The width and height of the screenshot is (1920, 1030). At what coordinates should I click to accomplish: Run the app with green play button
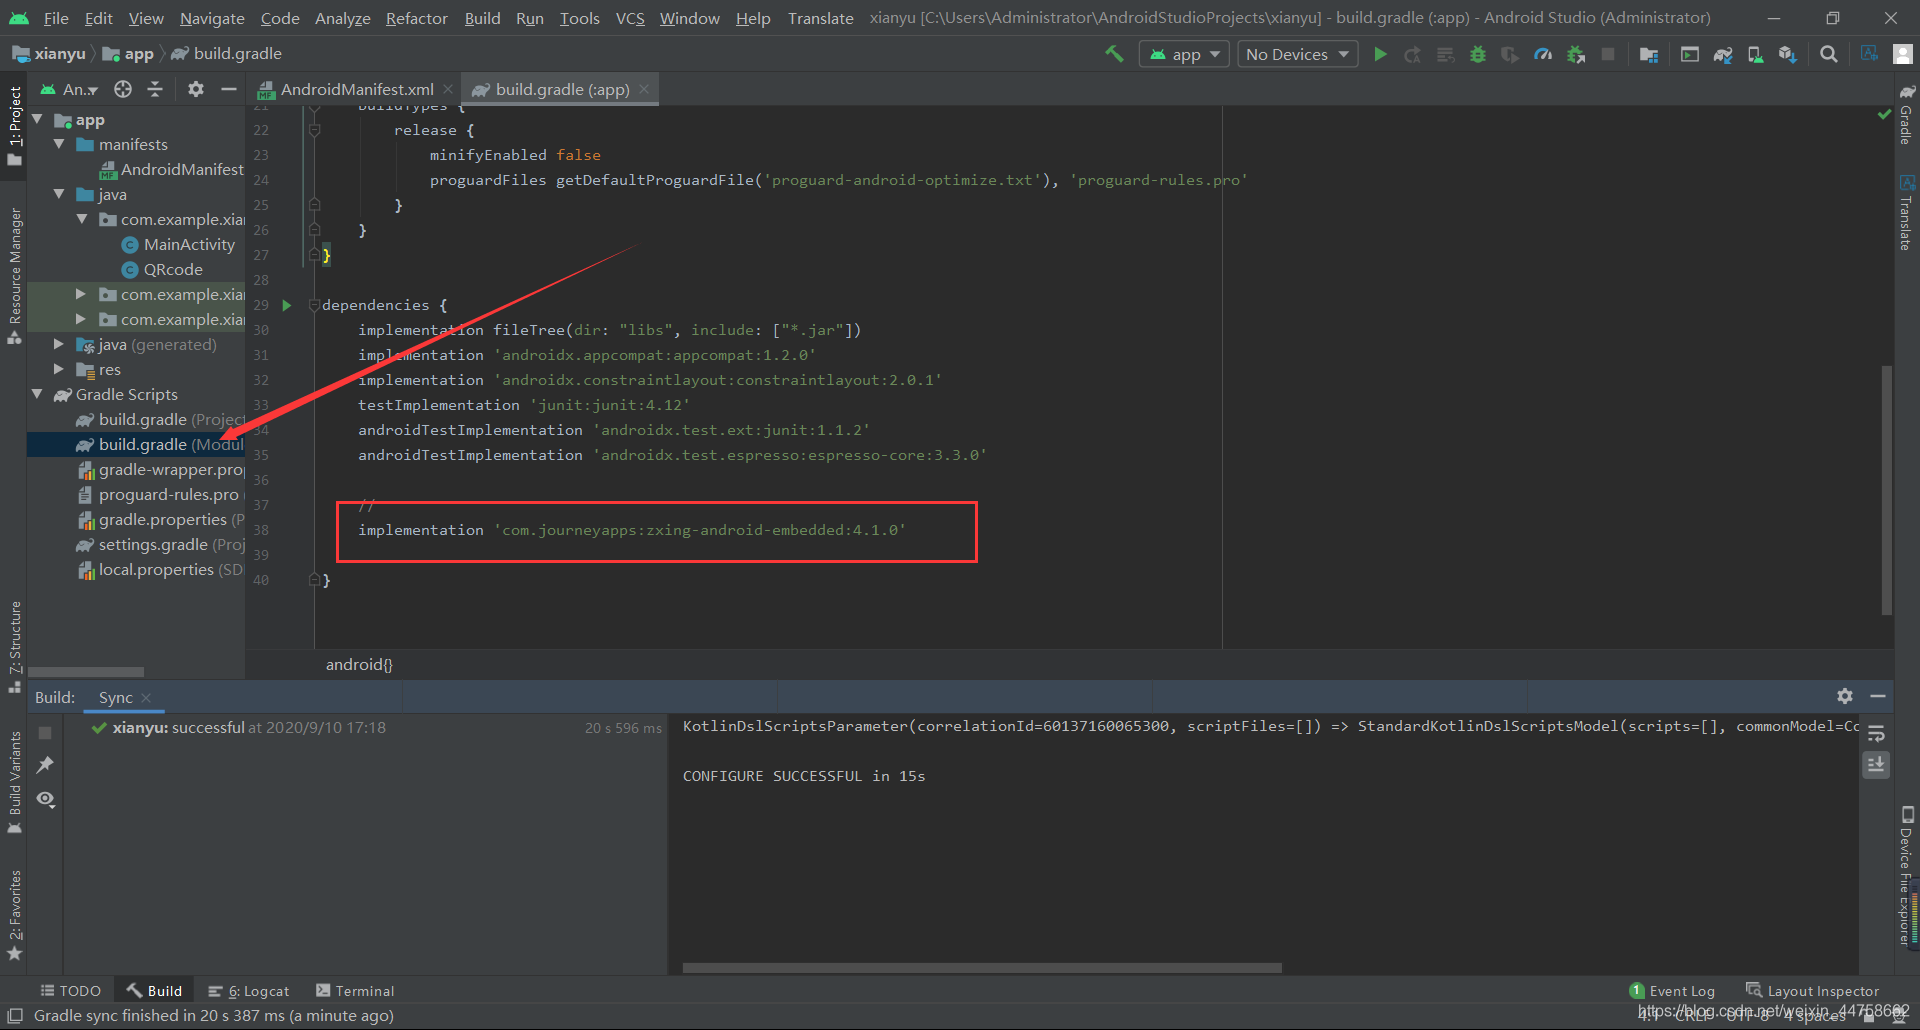1380,54
